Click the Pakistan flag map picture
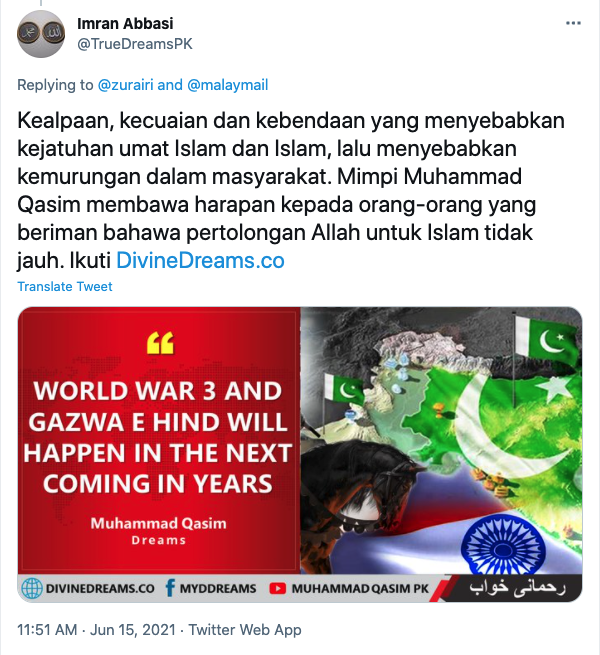Viewport: 600px width, 655px height. (x=441, y=440)
